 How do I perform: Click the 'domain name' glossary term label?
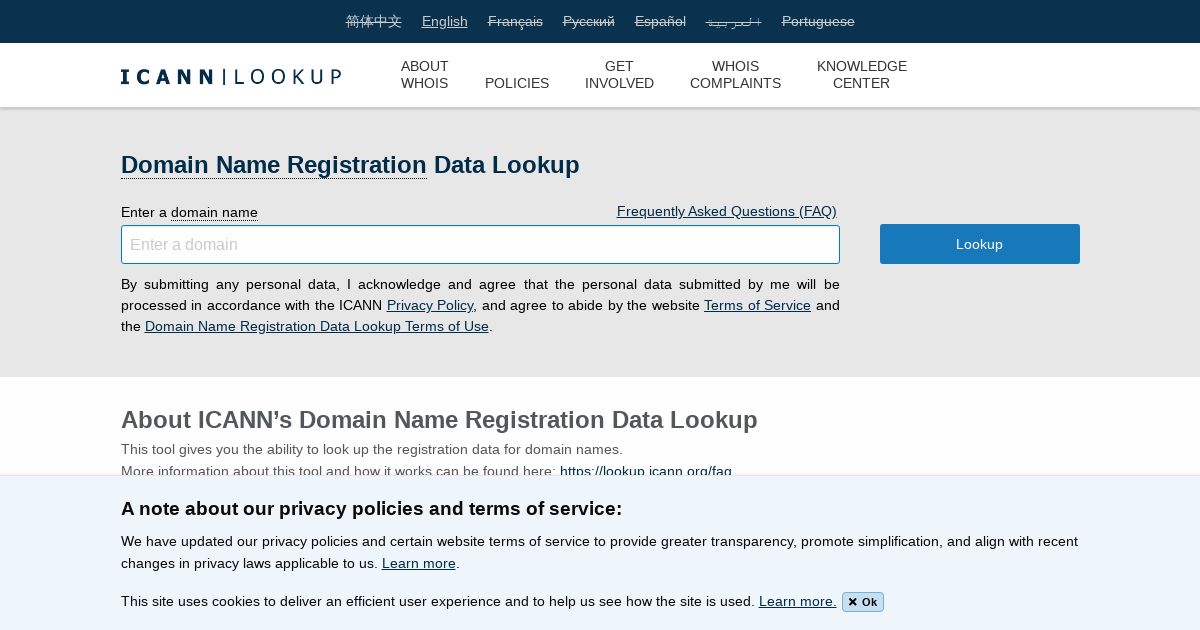(214, 212)
